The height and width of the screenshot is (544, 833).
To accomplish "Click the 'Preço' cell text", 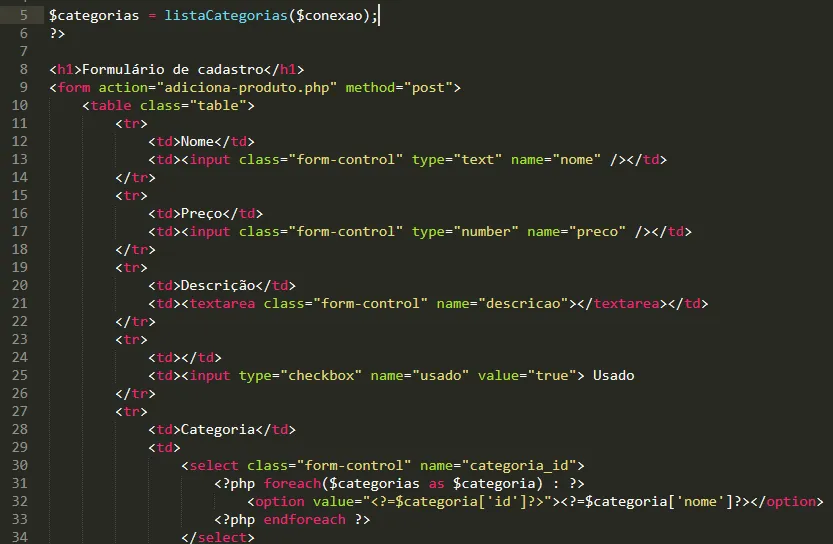I will pyautogui.click(x=201, y=214).
